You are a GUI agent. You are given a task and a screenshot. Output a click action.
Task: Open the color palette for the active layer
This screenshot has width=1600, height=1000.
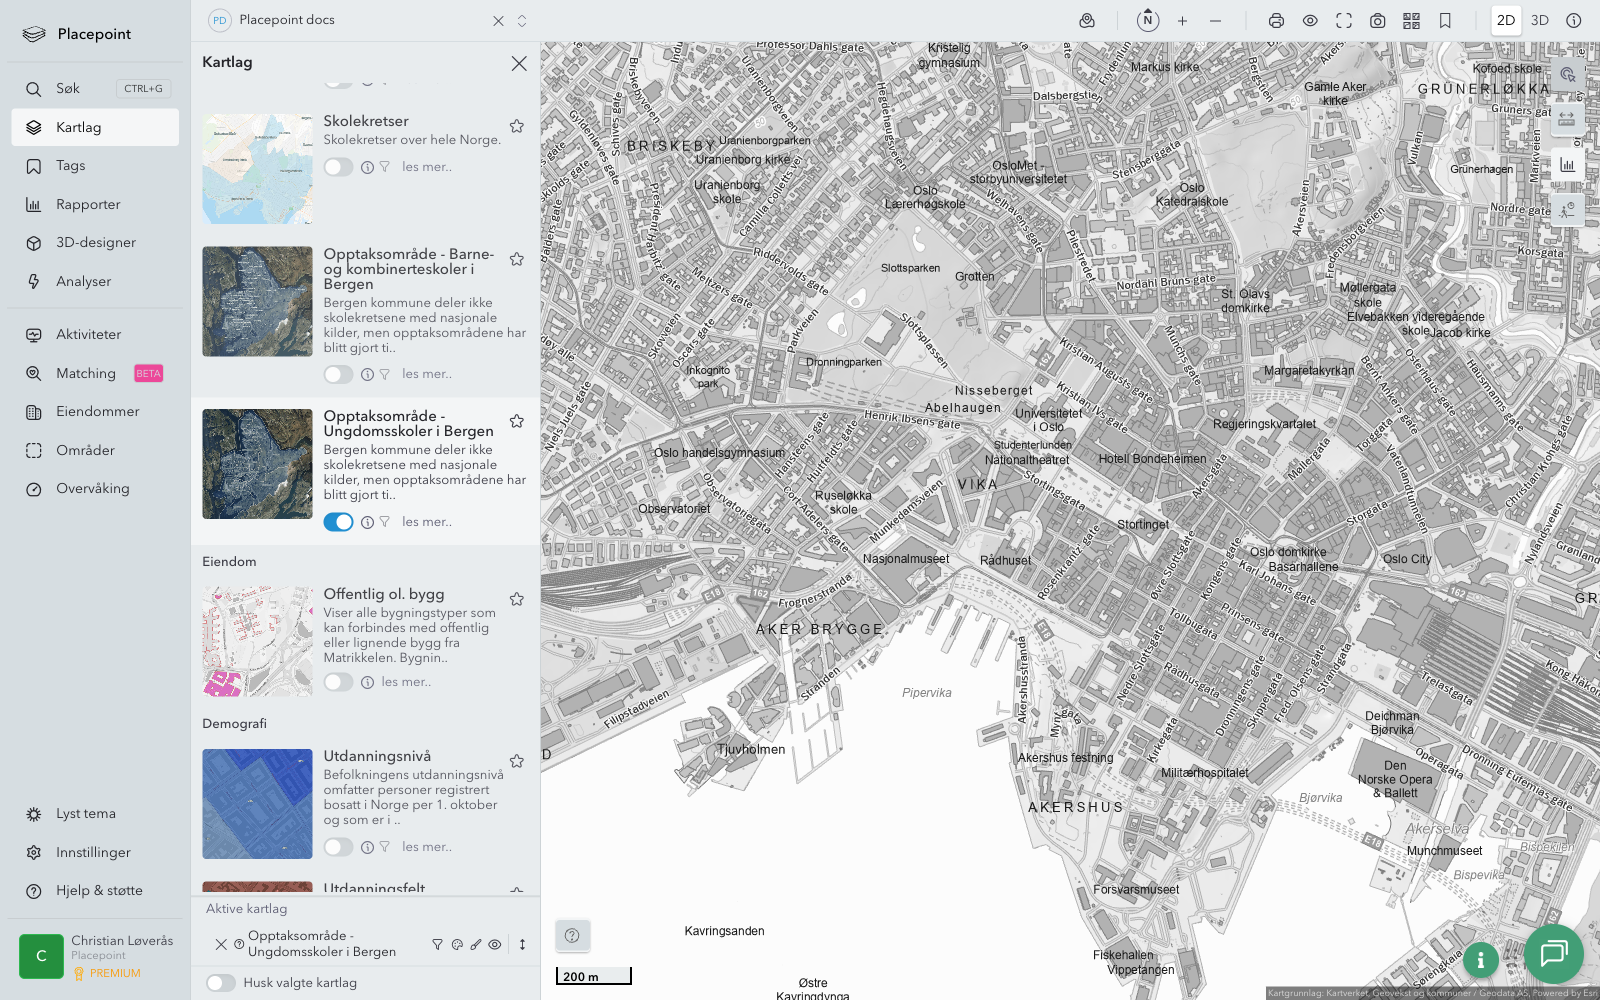(457, 944)
